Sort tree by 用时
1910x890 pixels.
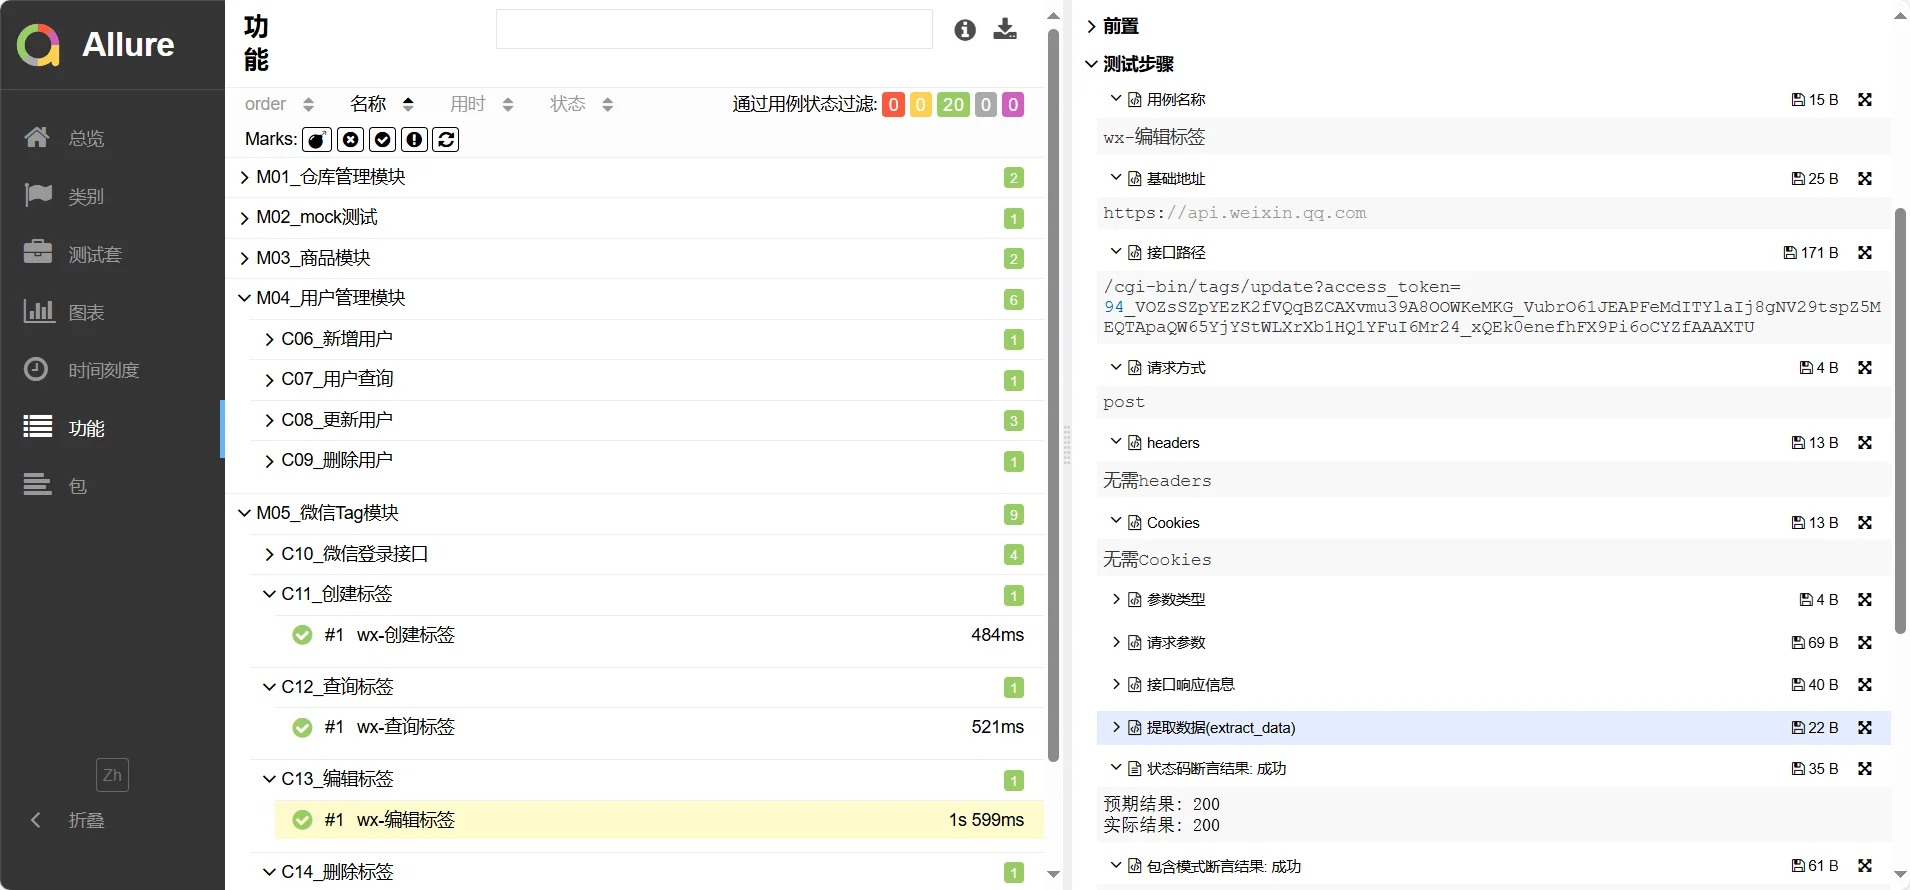pos(482,104)
